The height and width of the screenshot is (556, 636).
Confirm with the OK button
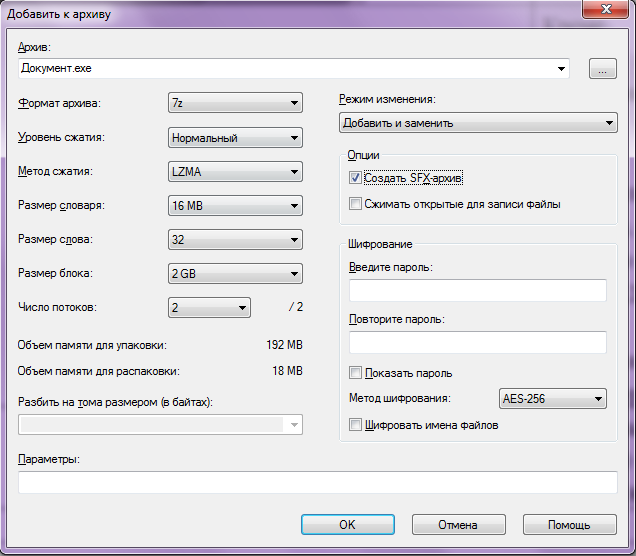[348, 525]
